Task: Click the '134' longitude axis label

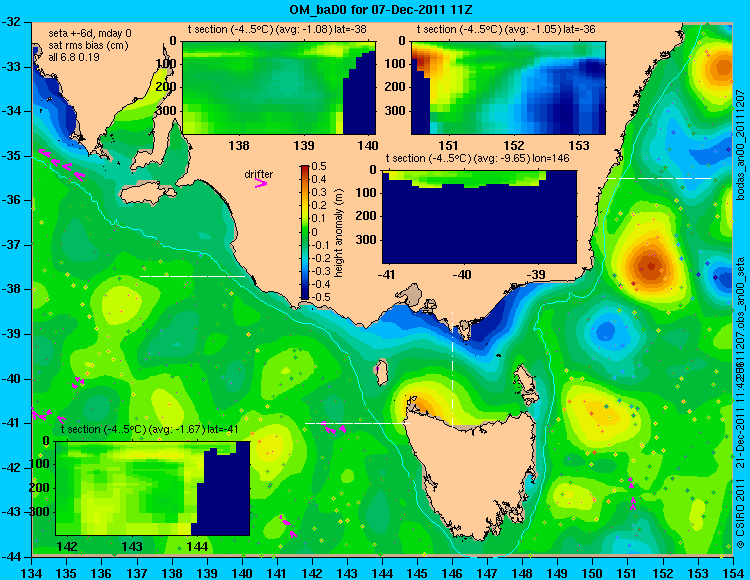Action: point(32,573)
